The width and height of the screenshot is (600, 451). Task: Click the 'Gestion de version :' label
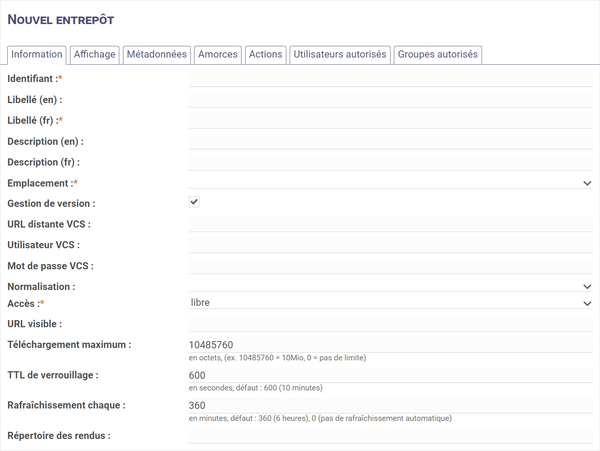[x=51, y=204]
